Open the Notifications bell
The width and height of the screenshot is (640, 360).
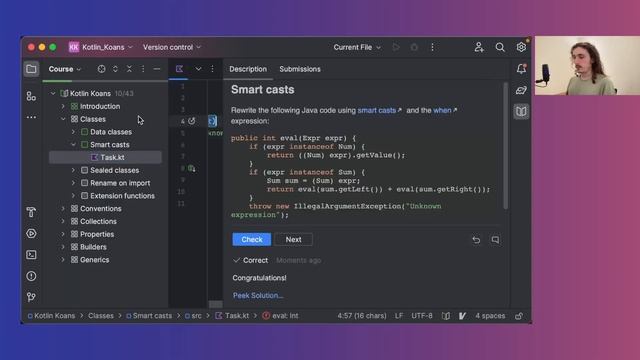click(x=521, y=69)
